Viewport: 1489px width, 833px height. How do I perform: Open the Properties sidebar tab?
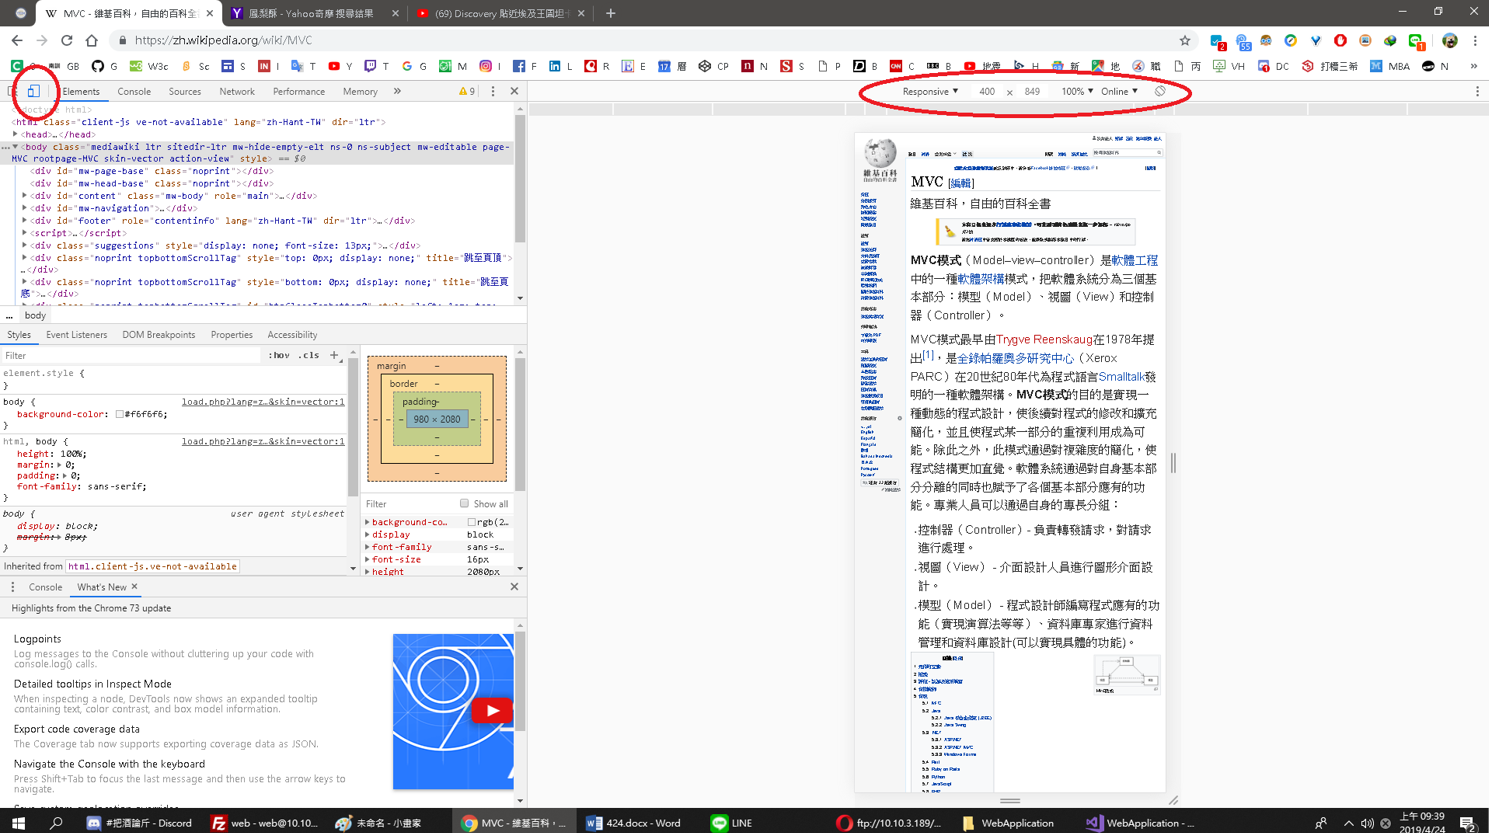[x=232, y=334]
